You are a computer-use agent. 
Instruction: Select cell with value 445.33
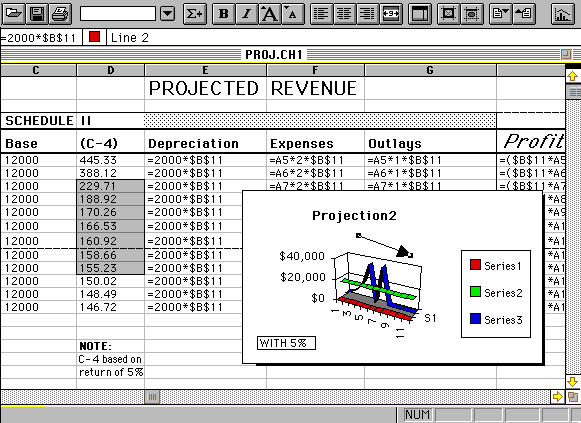pos(110,160)
